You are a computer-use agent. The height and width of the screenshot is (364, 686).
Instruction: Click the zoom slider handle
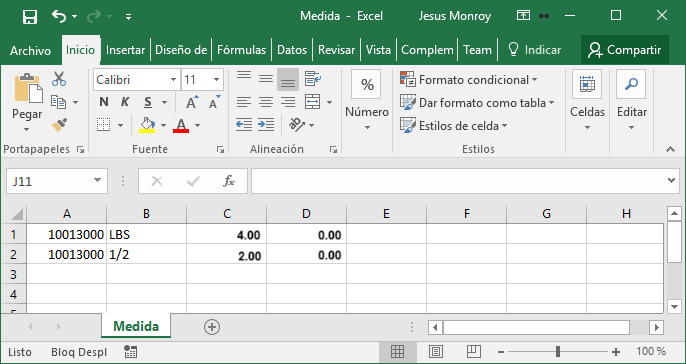coord(558,351)
